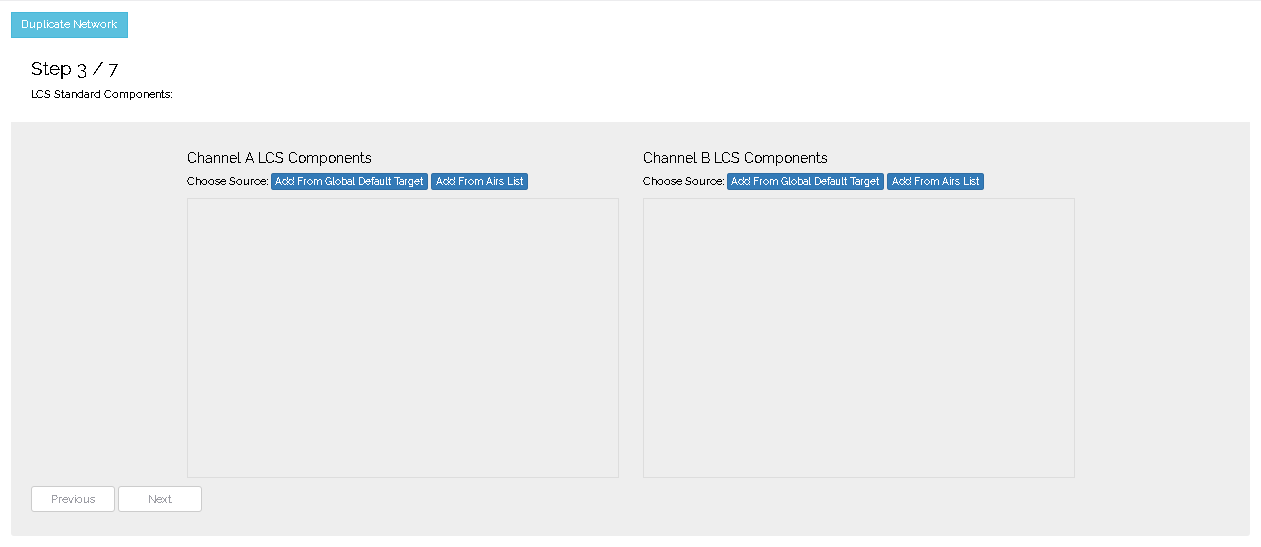Click inside the empty Channel A components list
Viewport: 1261px width, 547px height.
402,337
